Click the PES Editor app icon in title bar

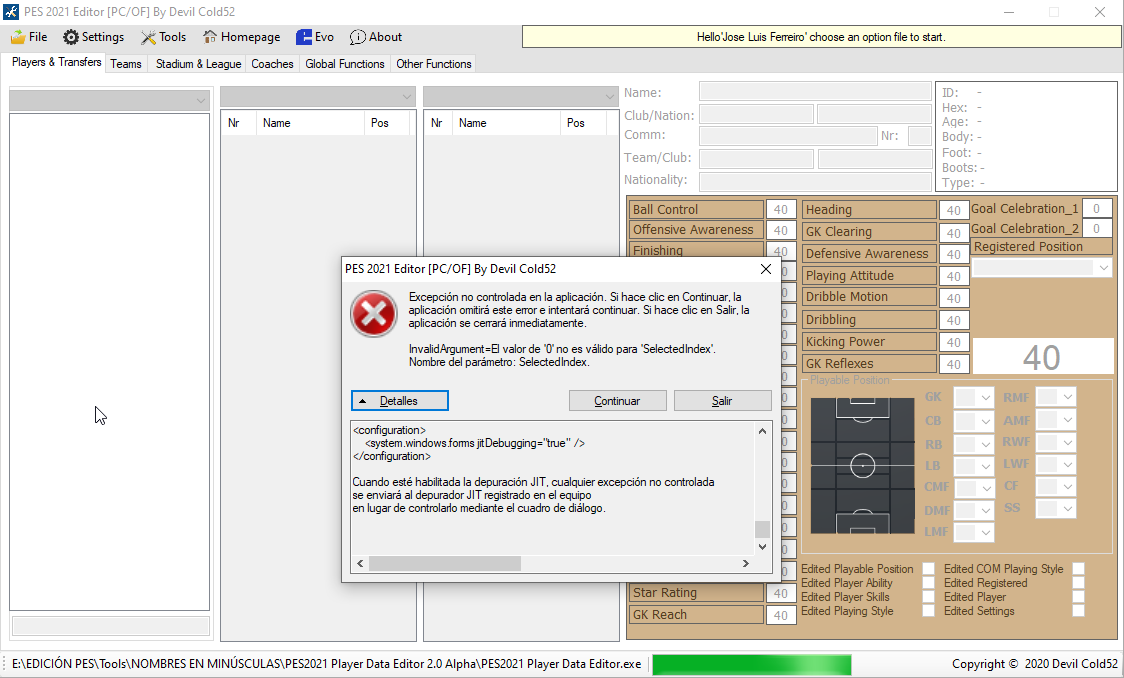[x=11, y=12]
